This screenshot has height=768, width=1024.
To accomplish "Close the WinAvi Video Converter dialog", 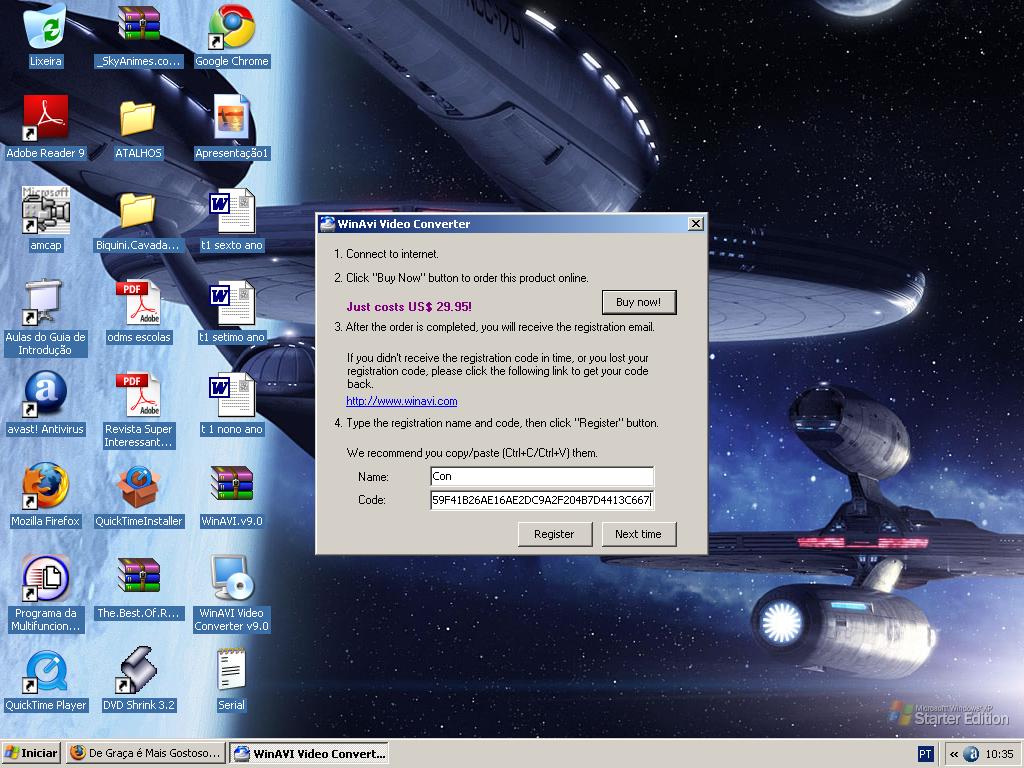I will click(x=696, y=223).
